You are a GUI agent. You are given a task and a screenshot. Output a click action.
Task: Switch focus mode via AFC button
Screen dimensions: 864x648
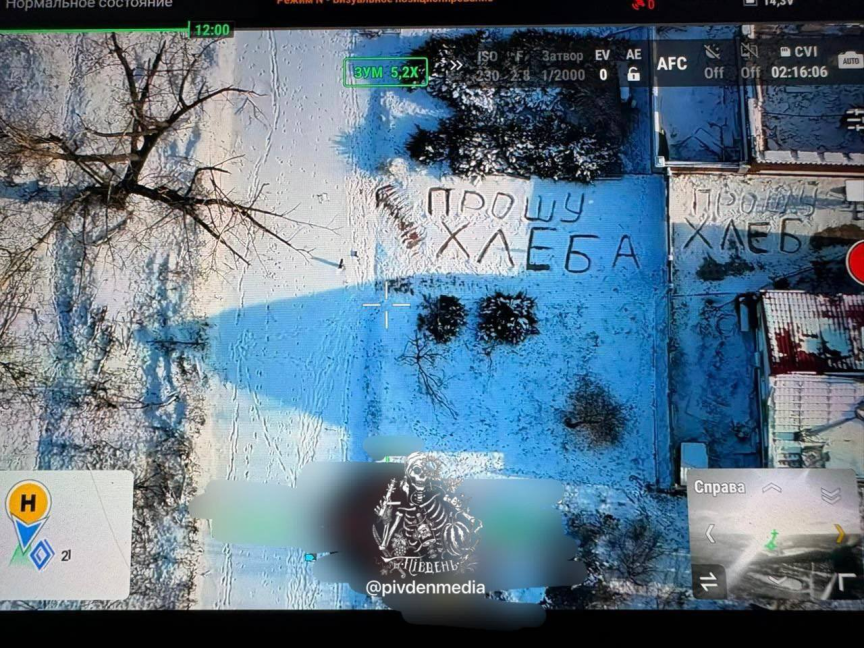coord(671,64)
